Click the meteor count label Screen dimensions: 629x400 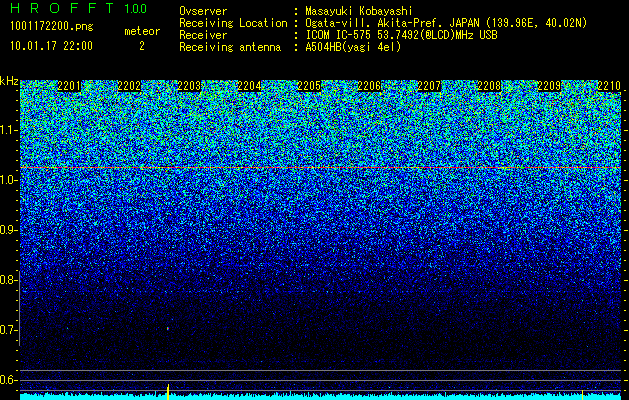[142, 31]
